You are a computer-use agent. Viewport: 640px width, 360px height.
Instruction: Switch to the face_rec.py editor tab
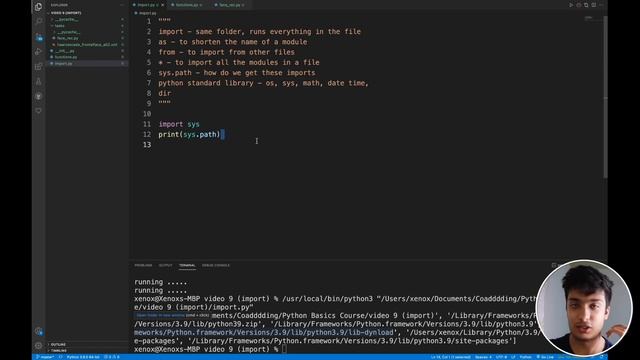click(229, 5)
